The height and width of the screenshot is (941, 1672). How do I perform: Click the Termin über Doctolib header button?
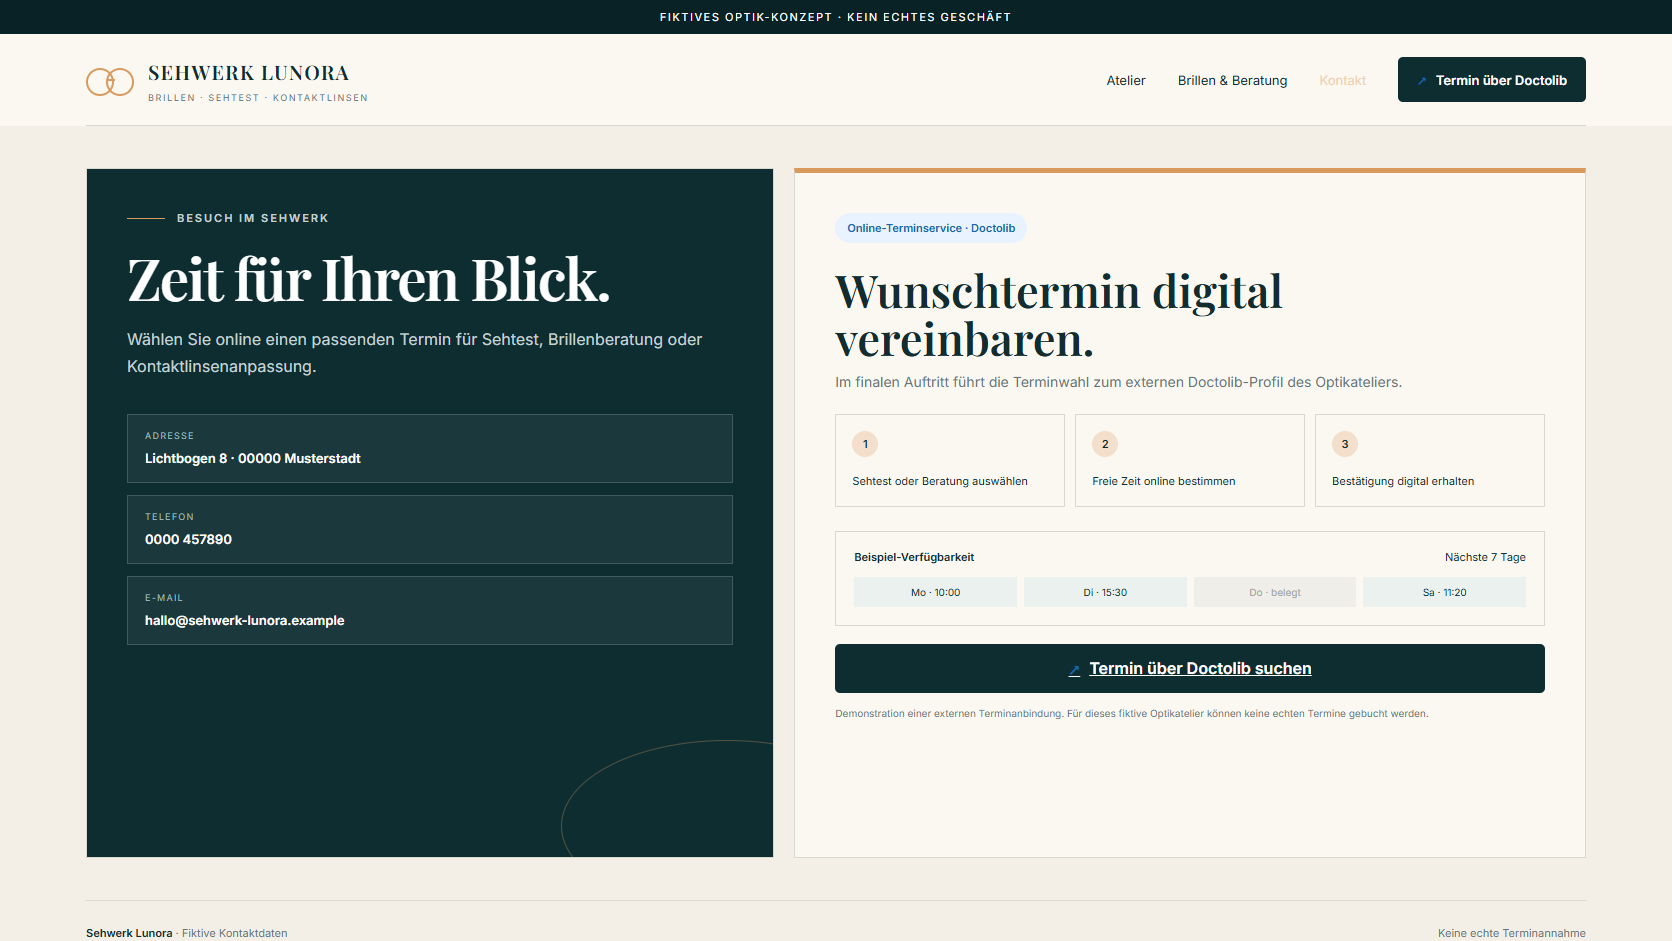pos(1491,80)
